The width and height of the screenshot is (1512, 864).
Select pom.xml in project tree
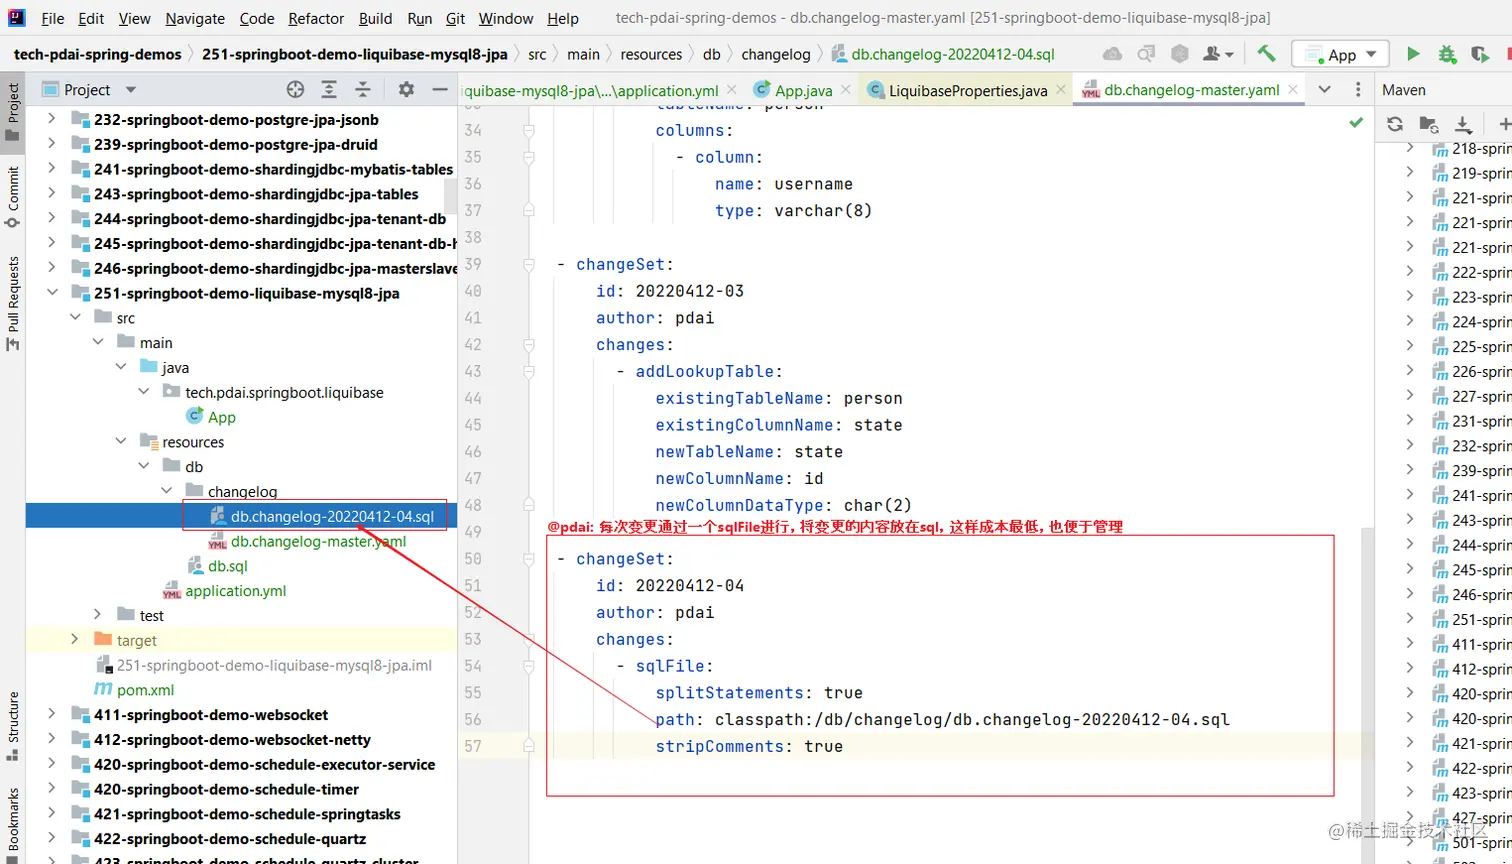coord(145,689)
